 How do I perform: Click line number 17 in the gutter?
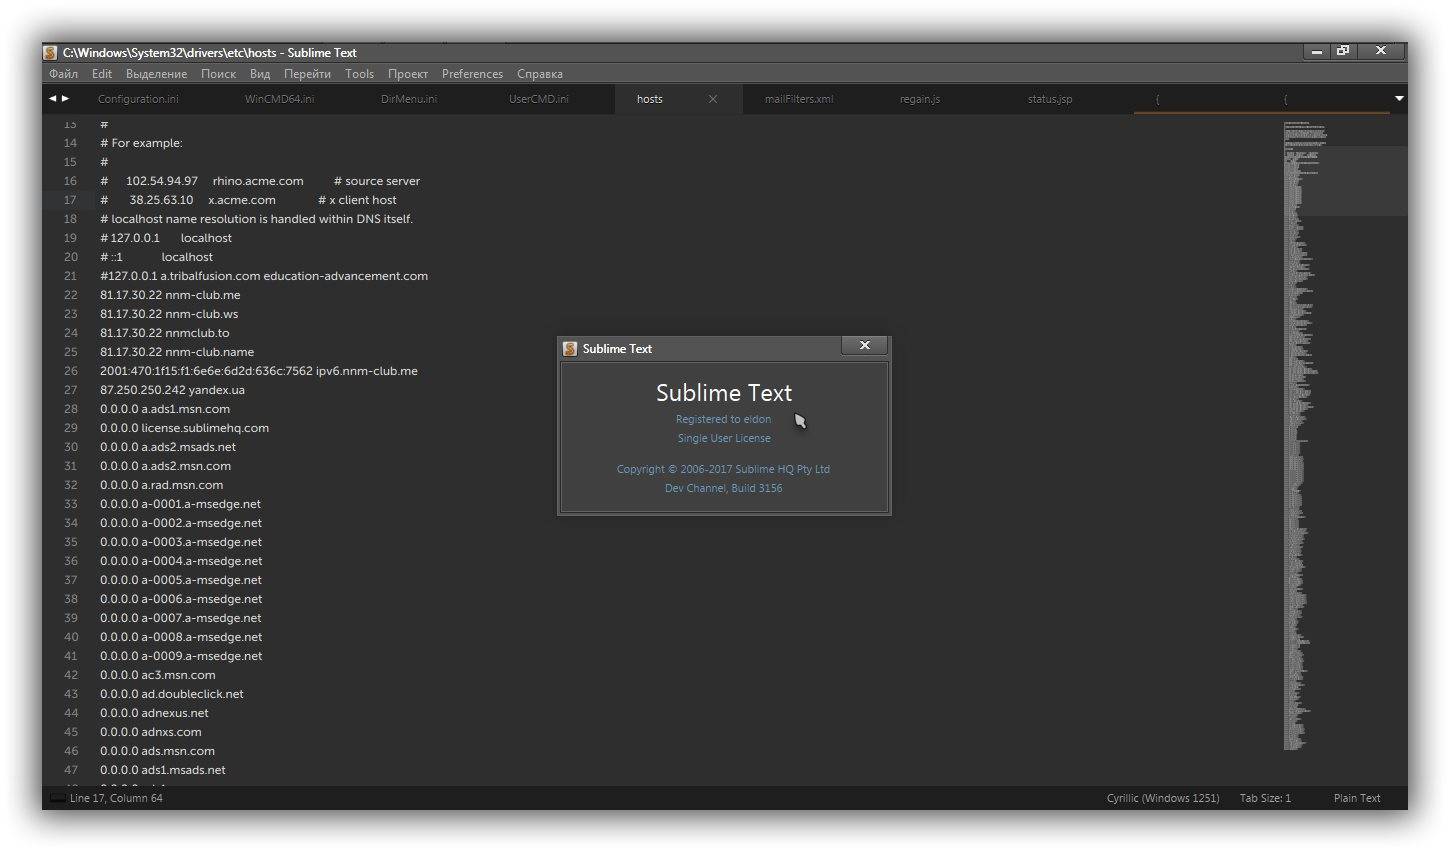tap(70, 200)
